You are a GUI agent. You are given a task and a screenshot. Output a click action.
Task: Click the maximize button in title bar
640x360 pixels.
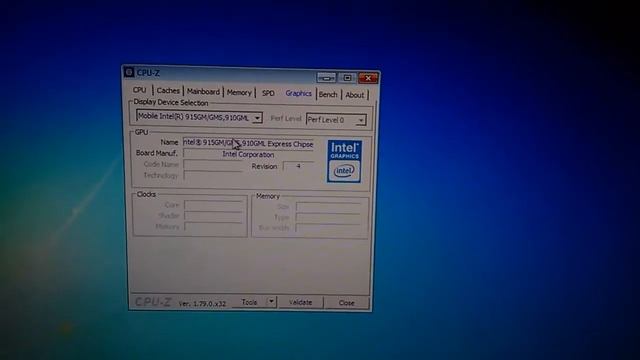point(347,78)
